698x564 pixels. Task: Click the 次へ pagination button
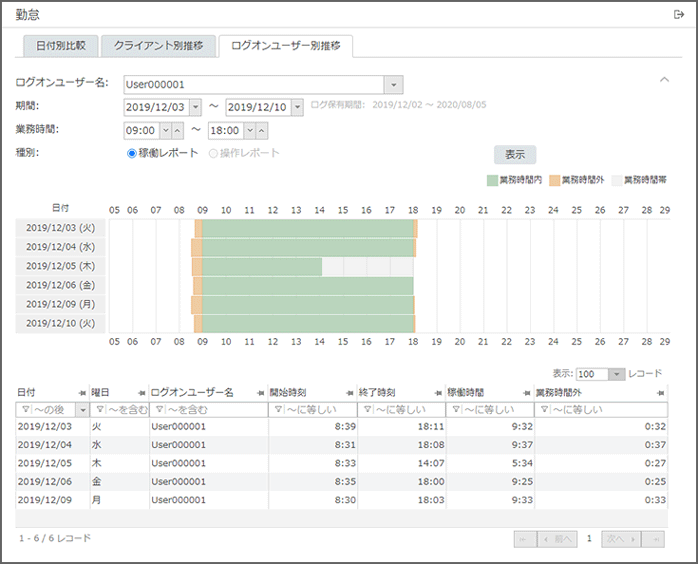tap(620, 539)
